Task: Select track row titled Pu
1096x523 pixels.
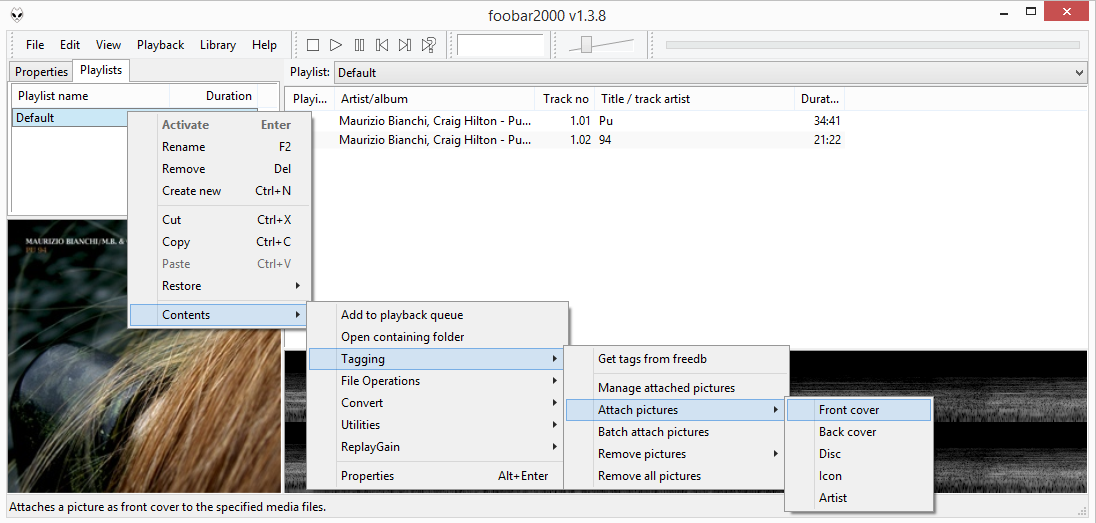Action: click(565, 120)
